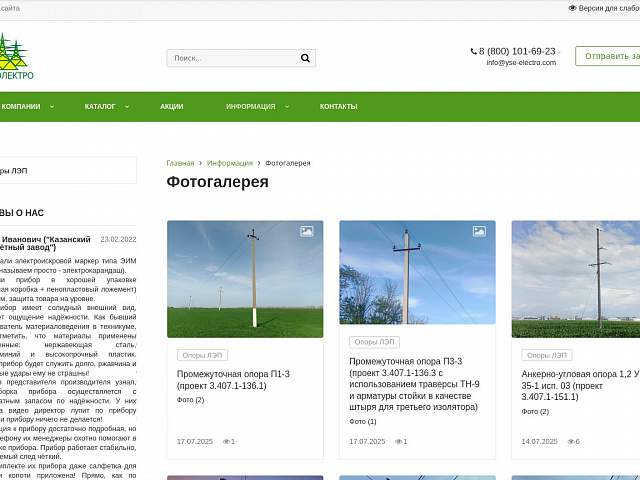Viewport: 640px width, 480px height.
Task: Open title Анкерно-угловая опора 1,2 У
Action: pyautogui.click(x=580, y=386)
